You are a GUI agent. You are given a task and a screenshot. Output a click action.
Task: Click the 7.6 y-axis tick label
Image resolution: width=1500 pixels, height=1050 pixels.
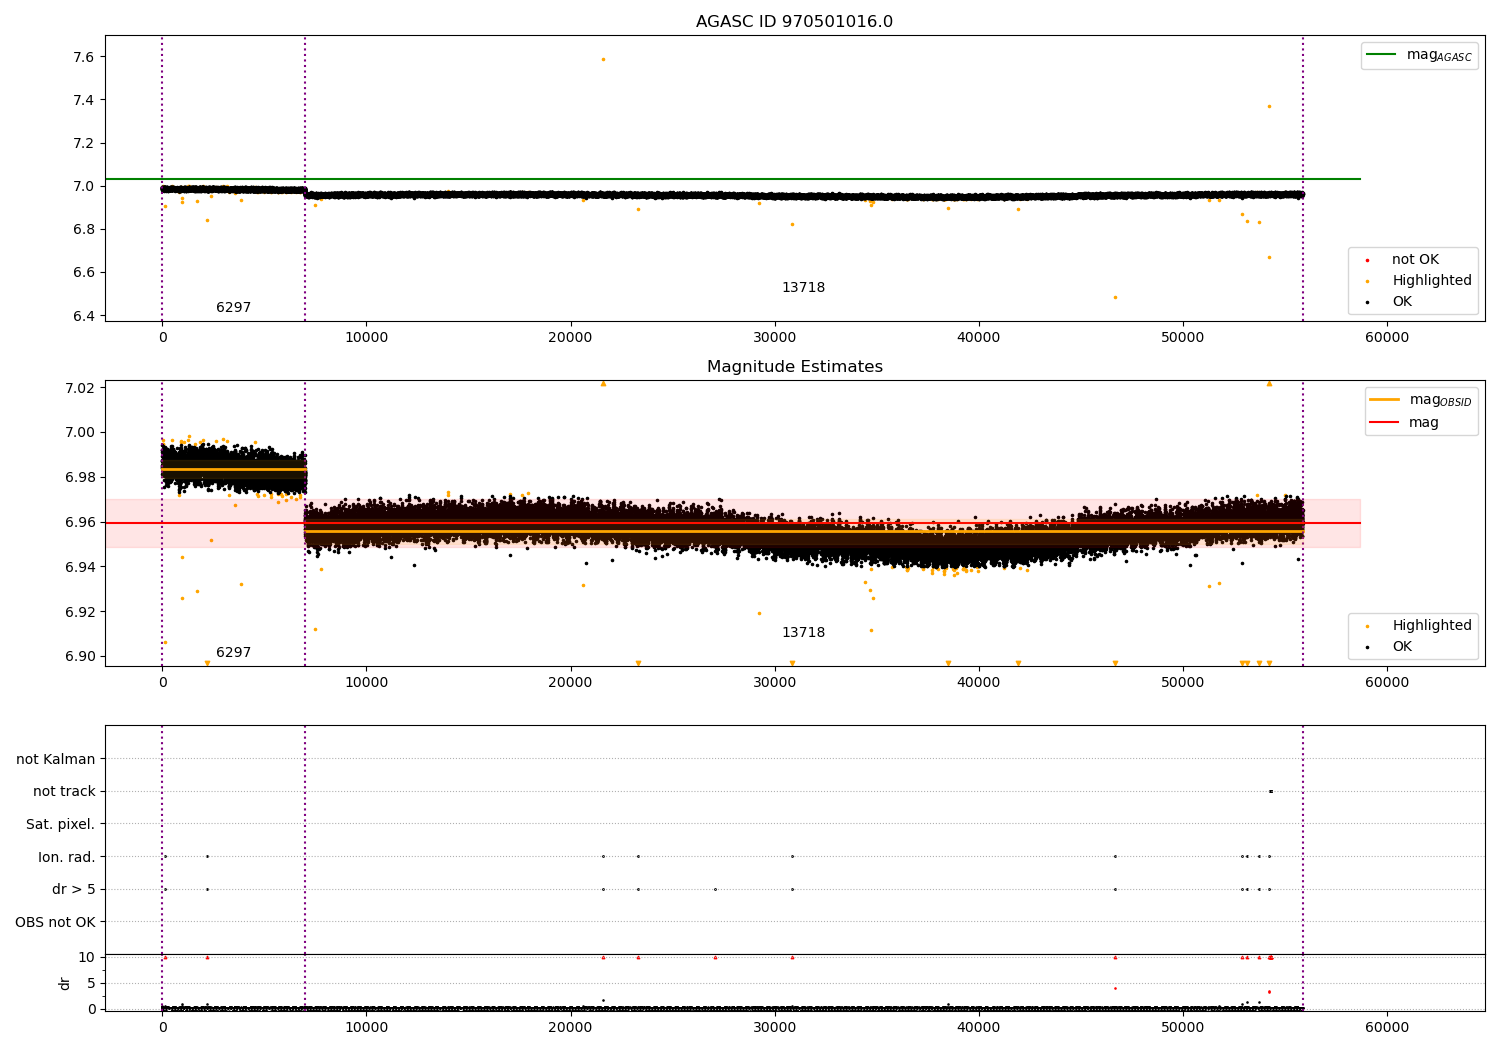[83, 57]
